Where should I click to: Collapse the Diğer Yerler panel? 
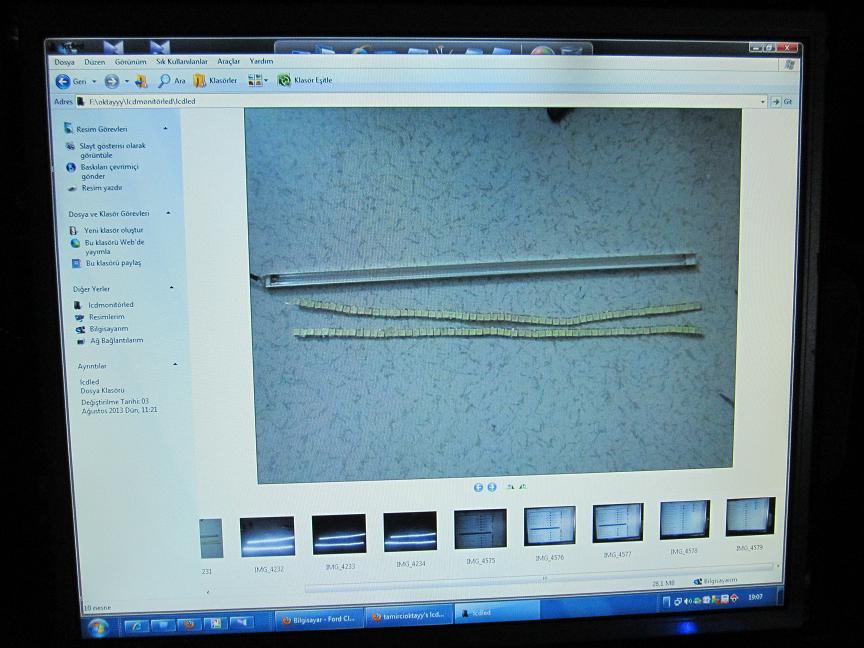(171, 288)
